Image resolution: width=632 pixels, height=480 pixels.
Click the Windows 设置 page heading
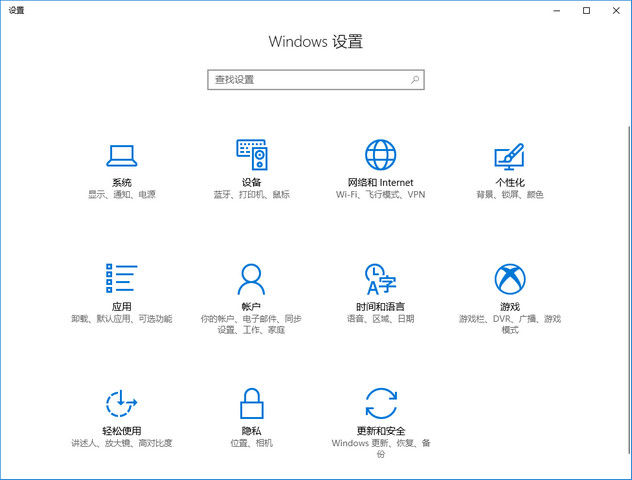click(316, 42)
